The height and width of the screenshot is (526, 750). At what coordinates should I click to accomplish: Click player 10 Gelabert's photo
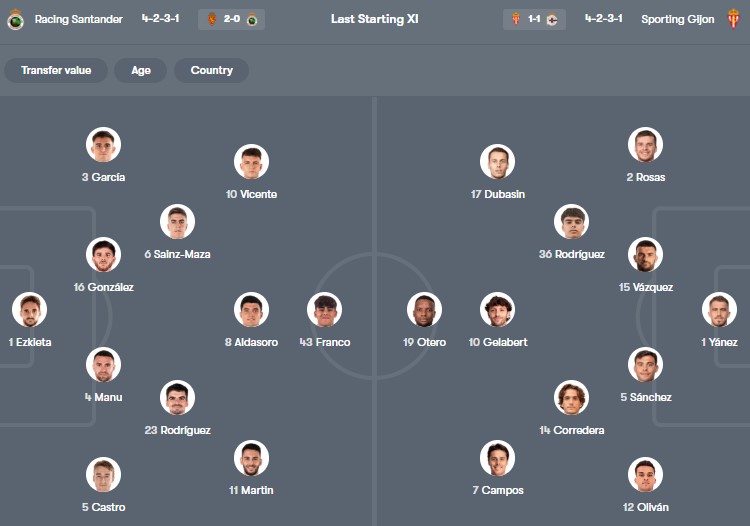coord(497,310)
